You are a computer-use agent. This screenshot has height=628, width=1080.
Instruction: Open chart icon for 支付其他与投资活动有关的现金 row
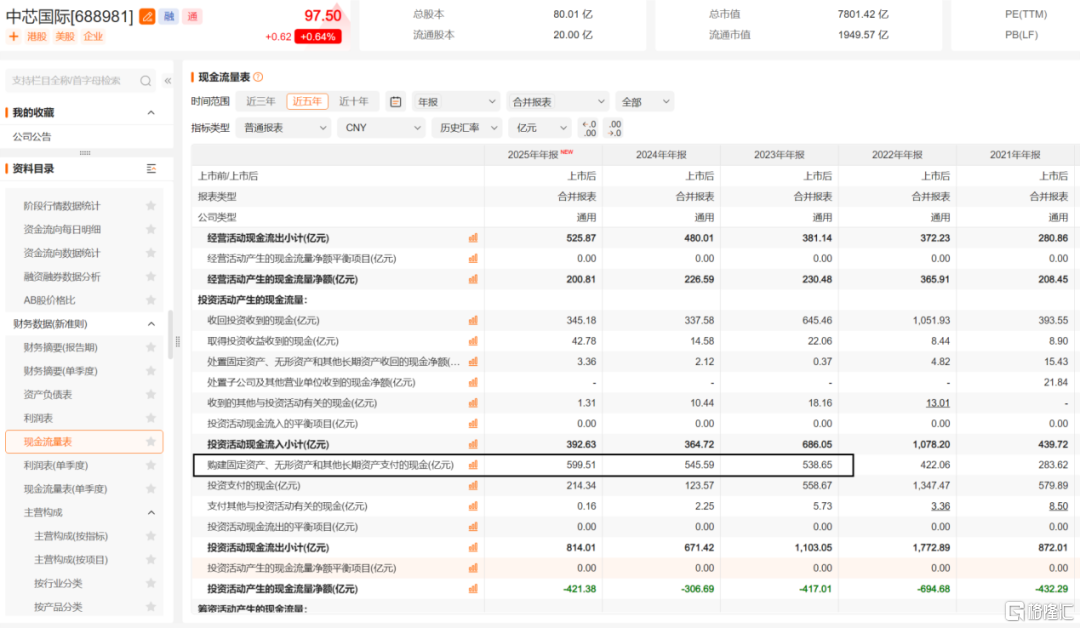coord(473,507)
